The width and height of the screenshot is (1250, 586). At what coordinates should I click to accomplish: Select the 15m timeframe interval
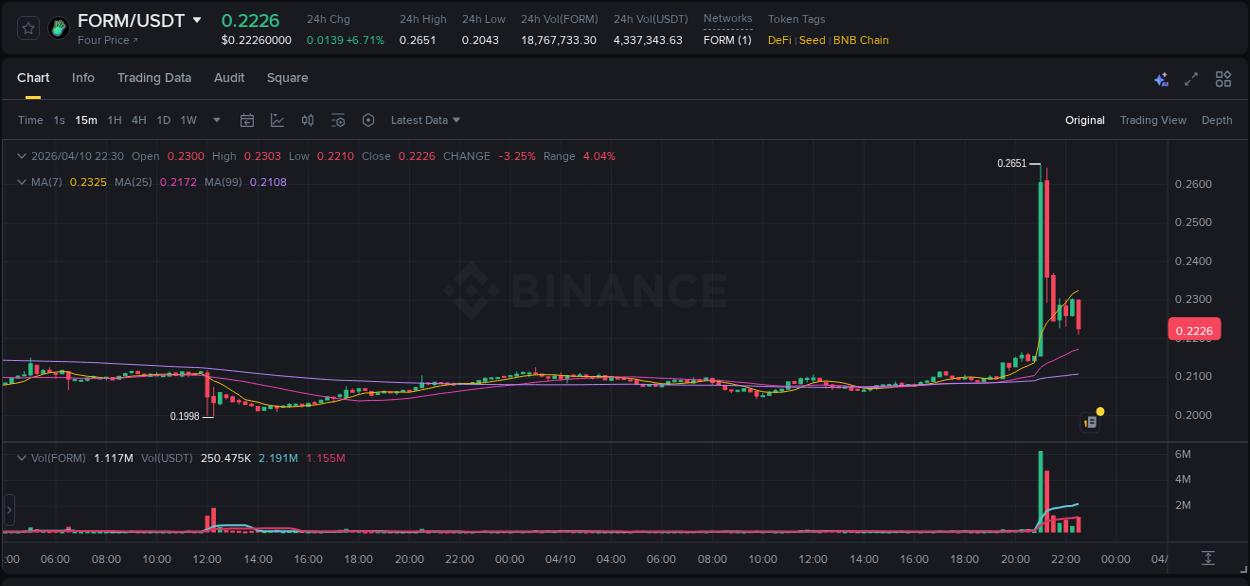pos(86,119)
